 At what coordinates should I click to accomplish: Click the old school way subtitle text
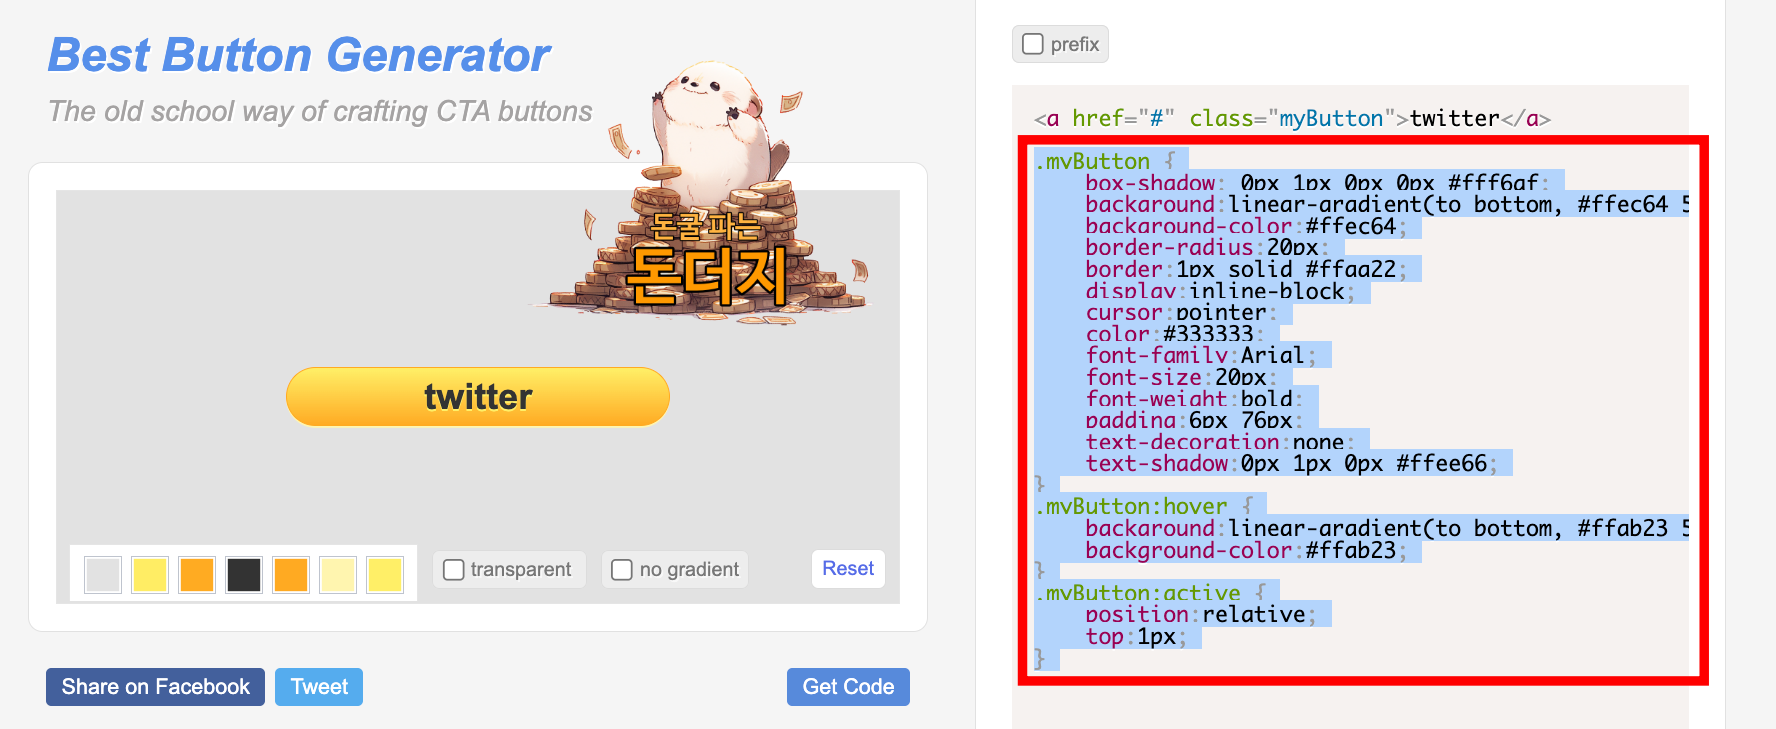(320, 111)
